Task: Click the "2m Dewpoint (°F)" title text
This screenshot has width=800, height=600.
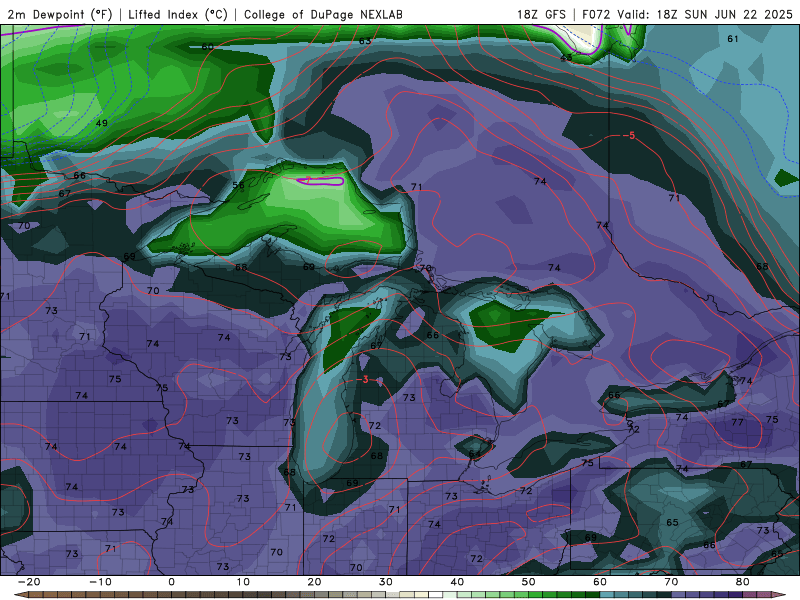Action: click(60, 14)
